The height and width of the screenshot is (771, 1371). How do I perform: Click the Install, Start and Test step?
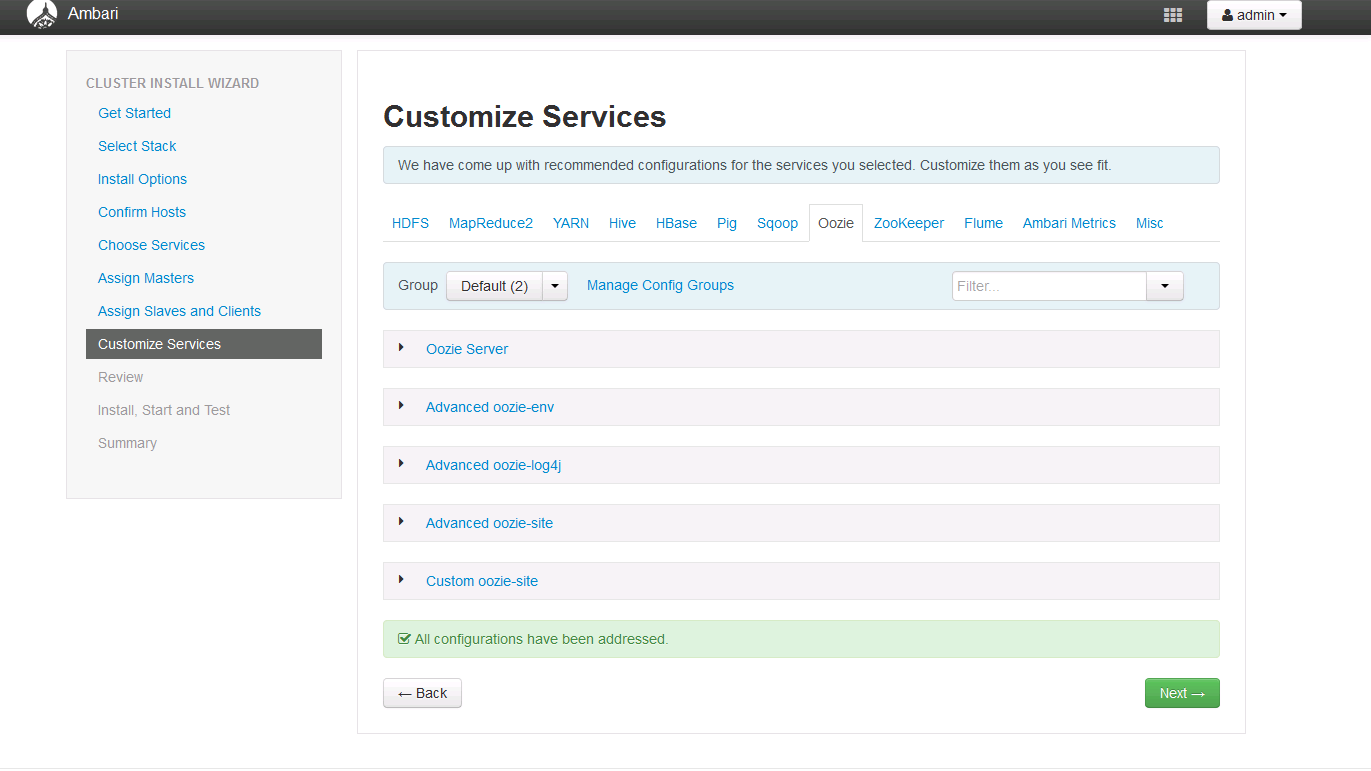pyautogui.click(x=164, y=410)
